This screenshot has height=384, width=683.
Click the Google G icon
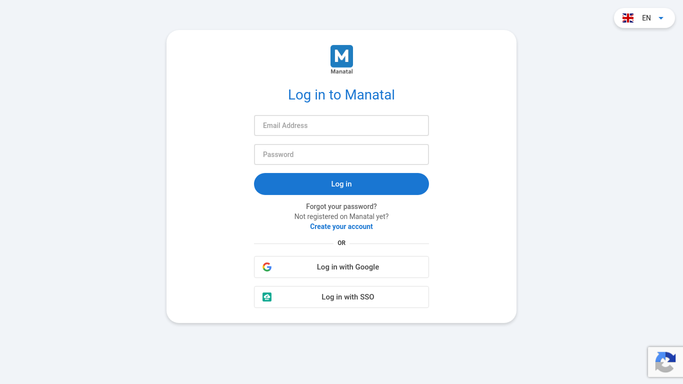pos(267,267)
